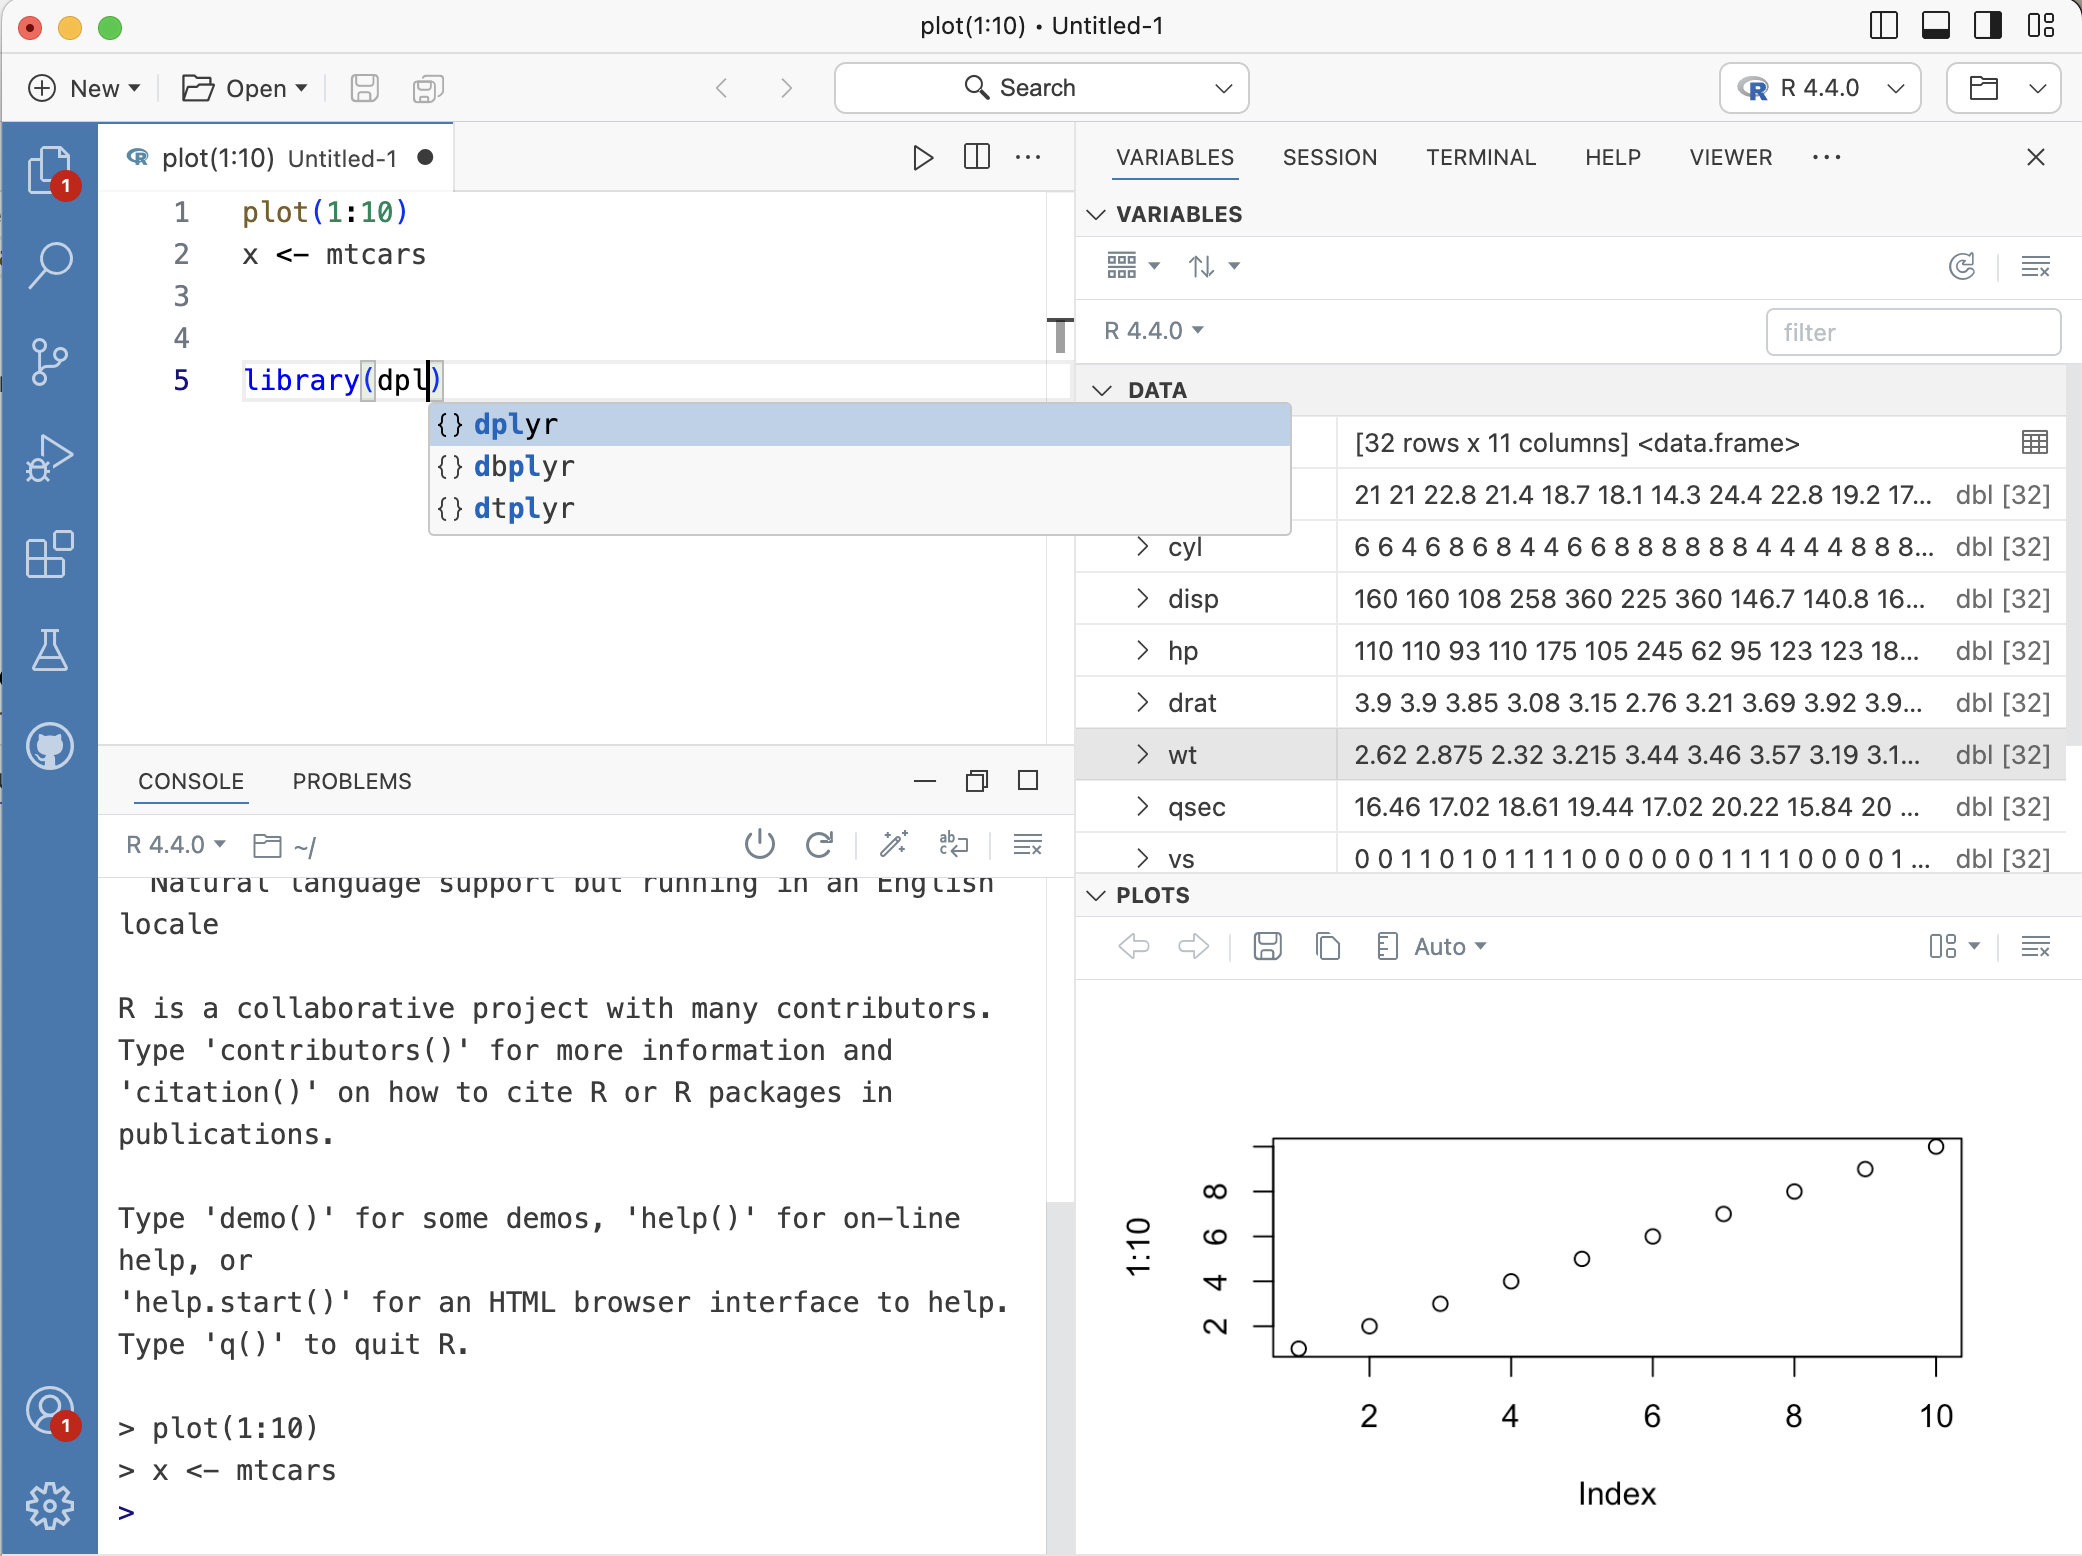Image resolution: width=2082 pixels, height=1556 pixels.
Task: Restart the R console session
Action: pyautogui.click(x=819, y=845)
